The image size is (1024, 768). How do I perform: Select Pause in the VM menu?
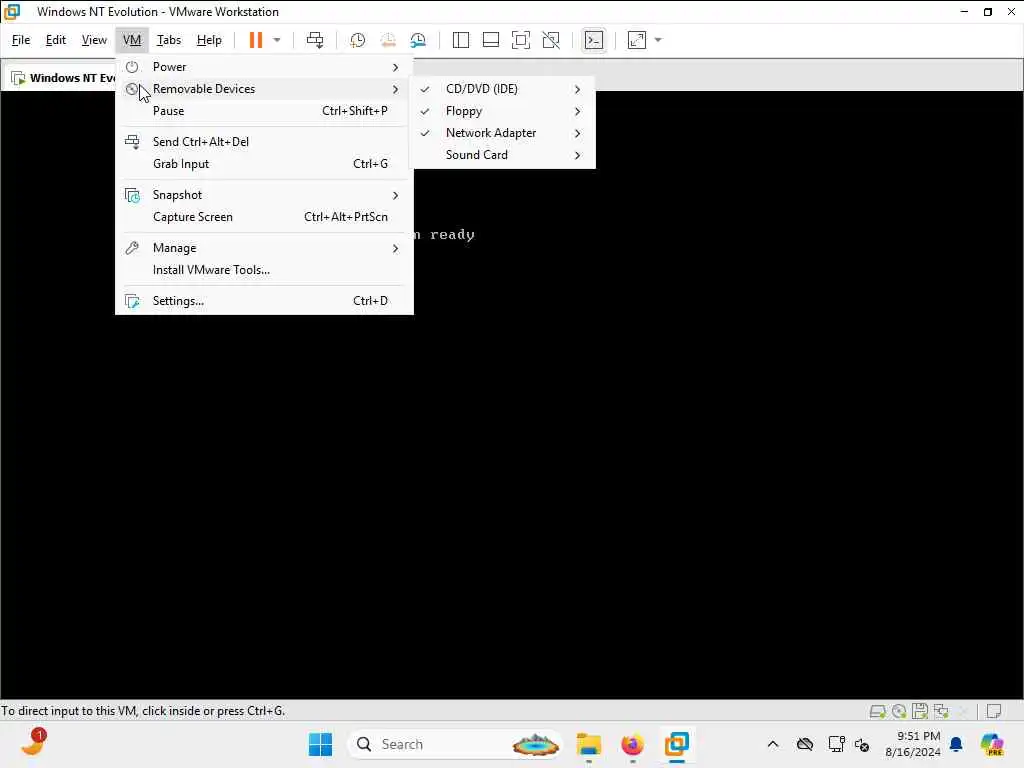pyautogui.click(x=264, y=111)
